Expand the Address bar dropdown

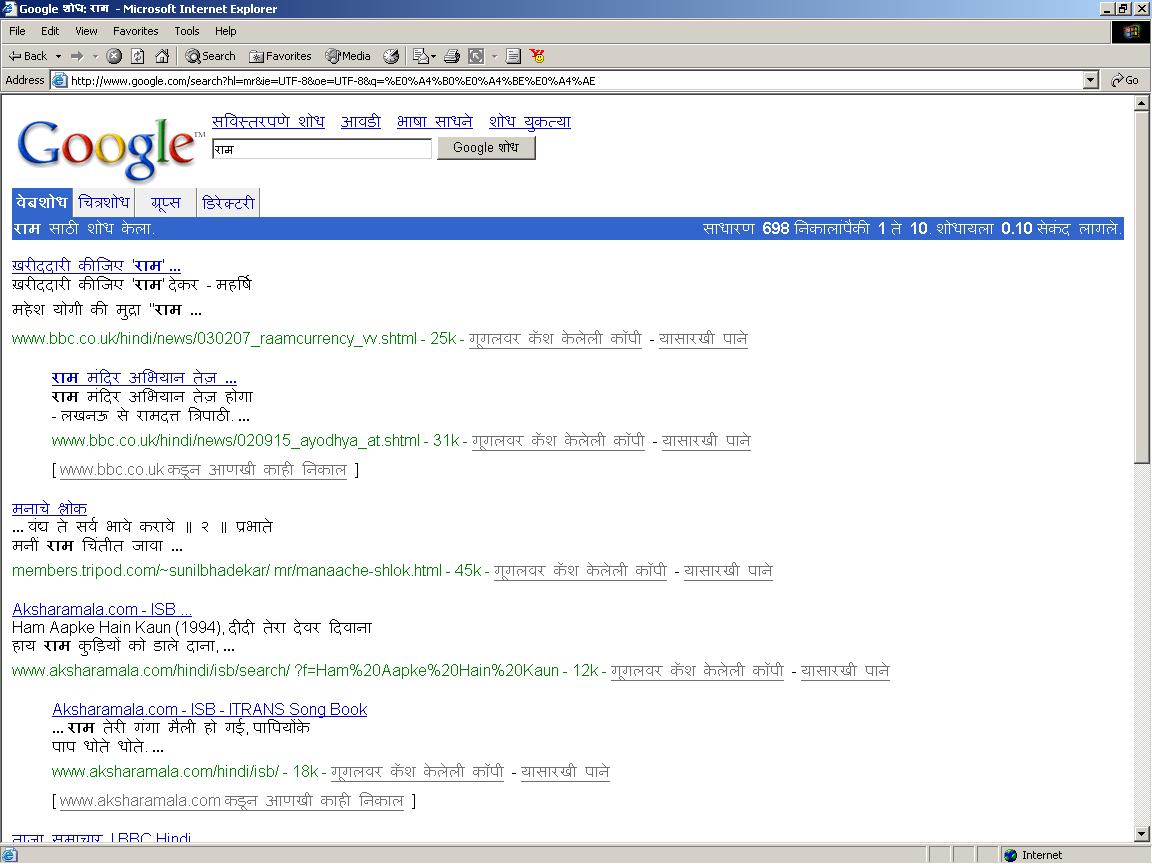coord(1091,80)
